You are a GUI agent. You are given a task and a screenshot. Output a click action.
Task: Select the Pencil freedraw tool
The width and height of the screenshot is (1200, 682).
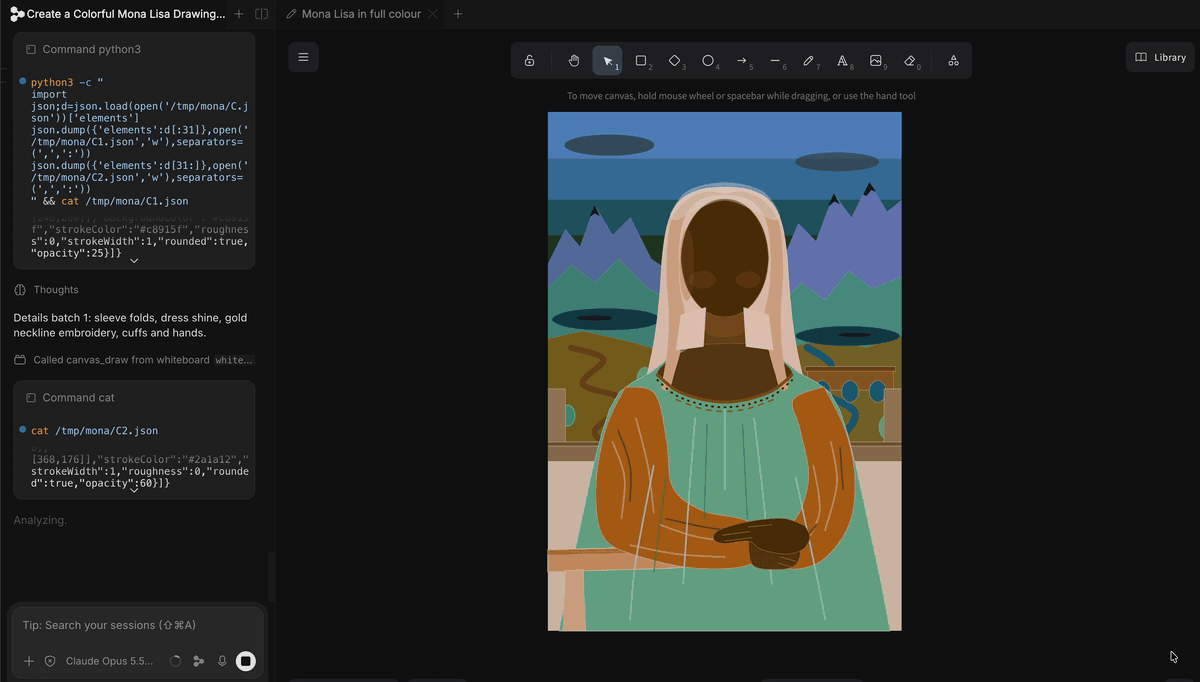click(x=809, y=60)
